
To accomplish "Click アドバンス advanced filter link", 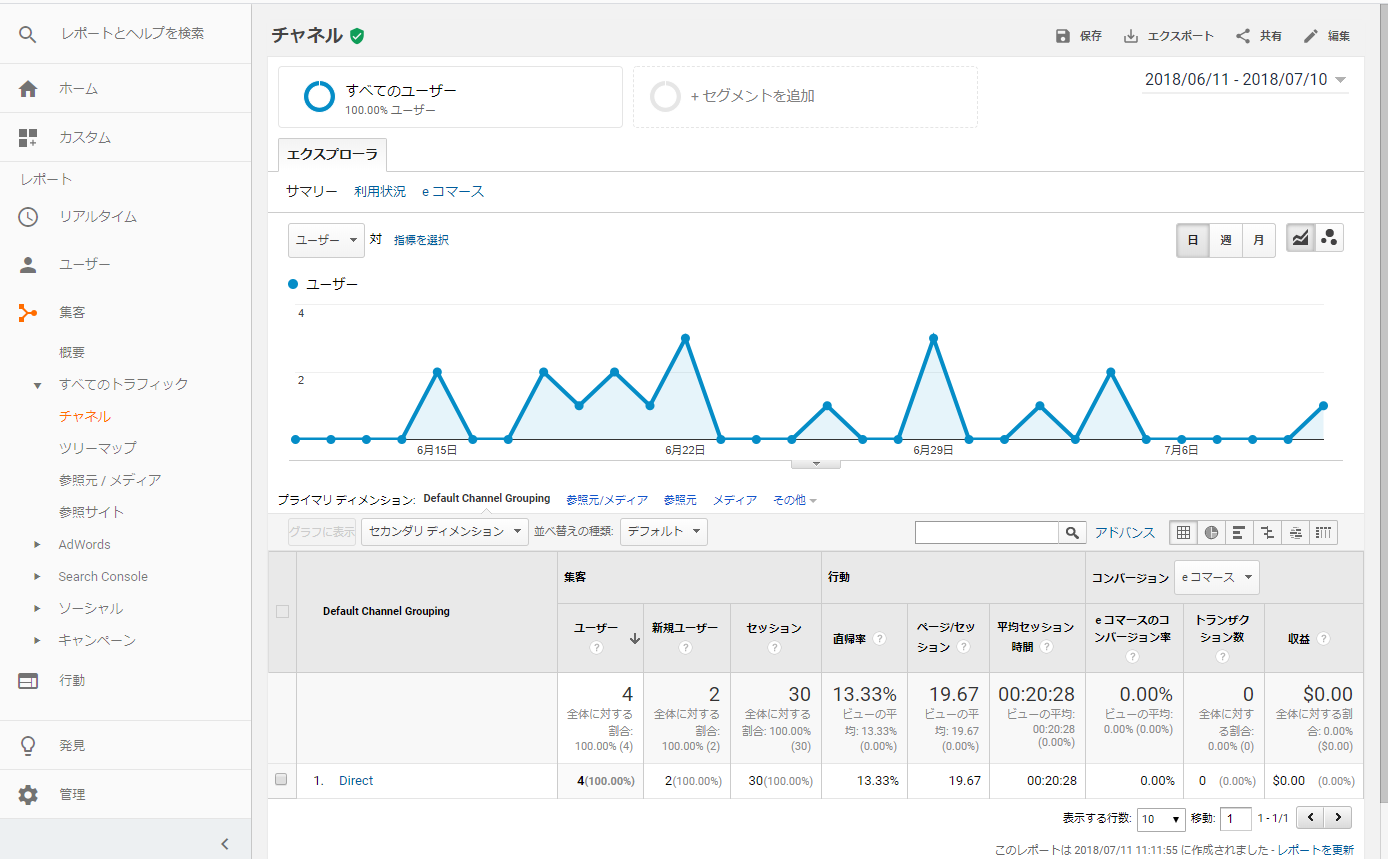I will click(1125, 533).
